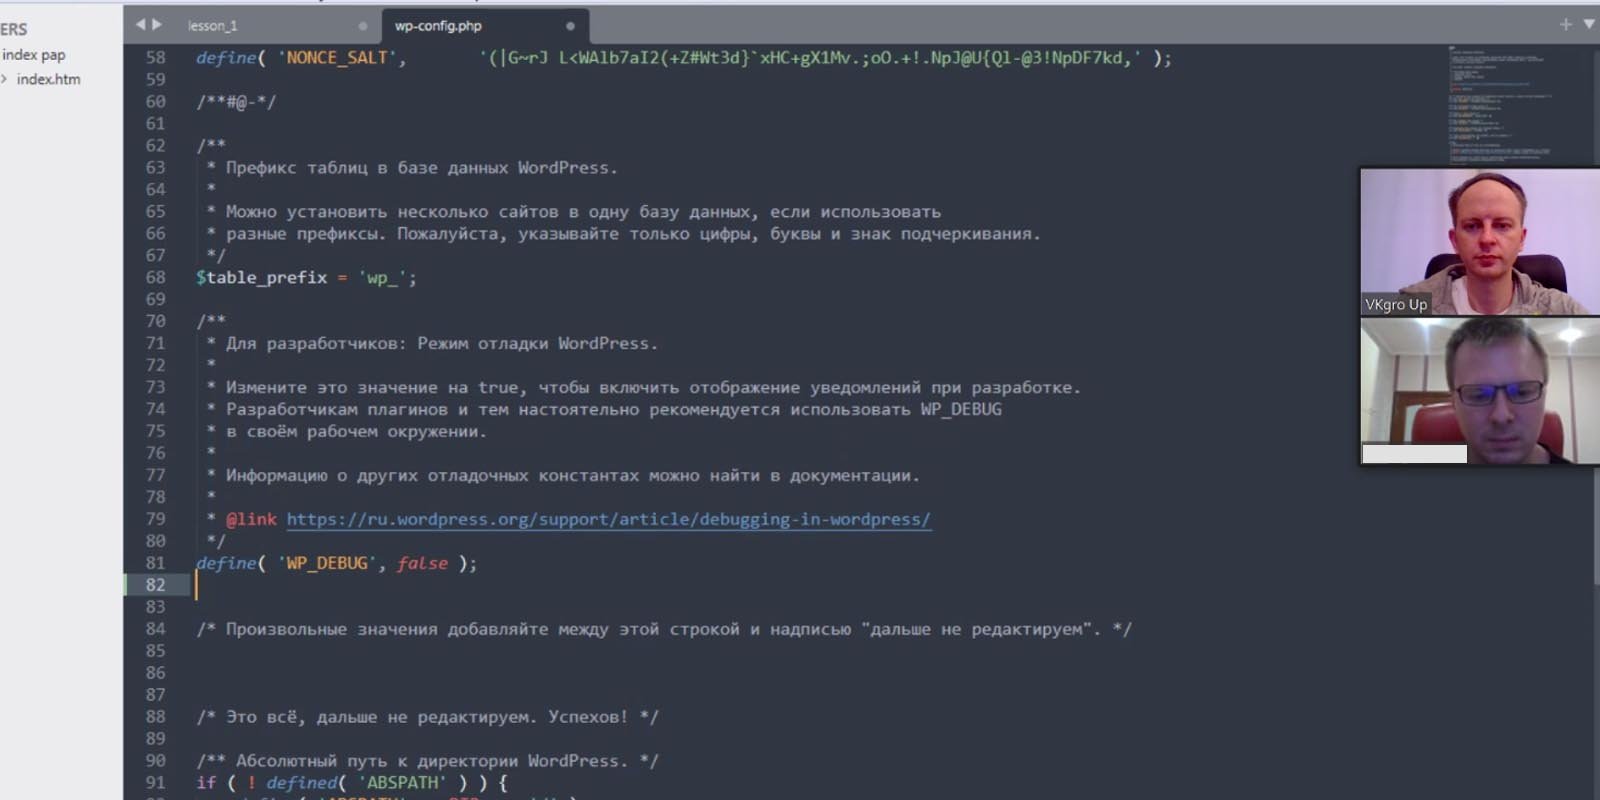Click the @link tag on line 79

pos(251,519)
